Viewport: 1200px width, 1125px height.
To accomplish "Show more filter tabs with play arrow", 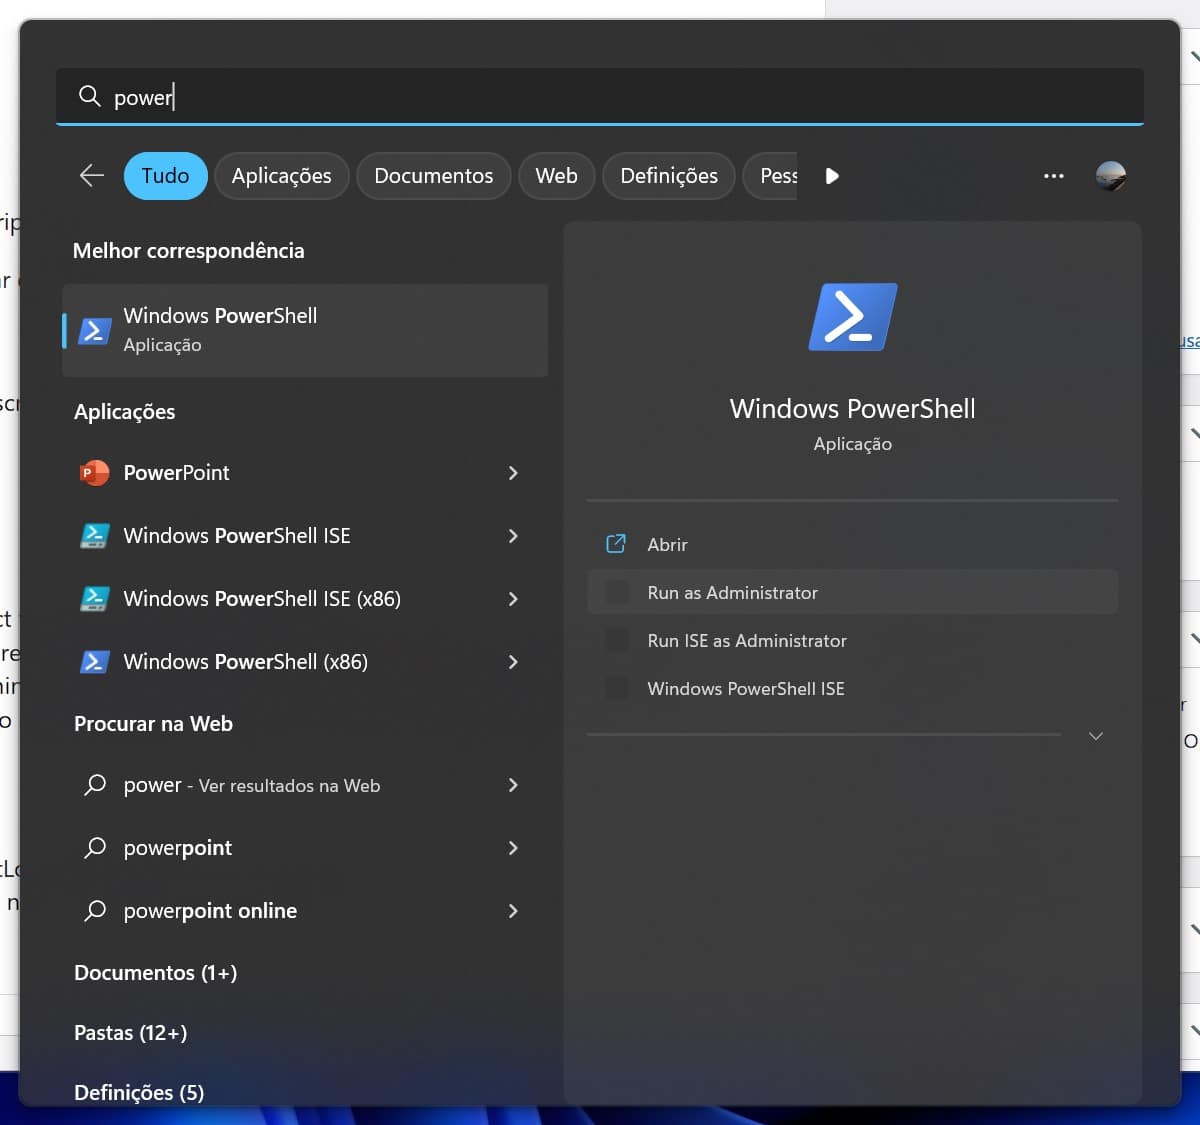I will click(x=832, y=176).
